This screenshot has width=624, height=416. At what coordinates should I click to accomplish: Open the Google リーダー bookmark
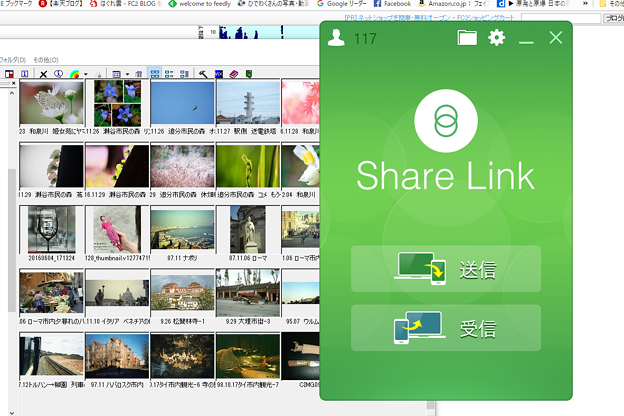point(342,4)
